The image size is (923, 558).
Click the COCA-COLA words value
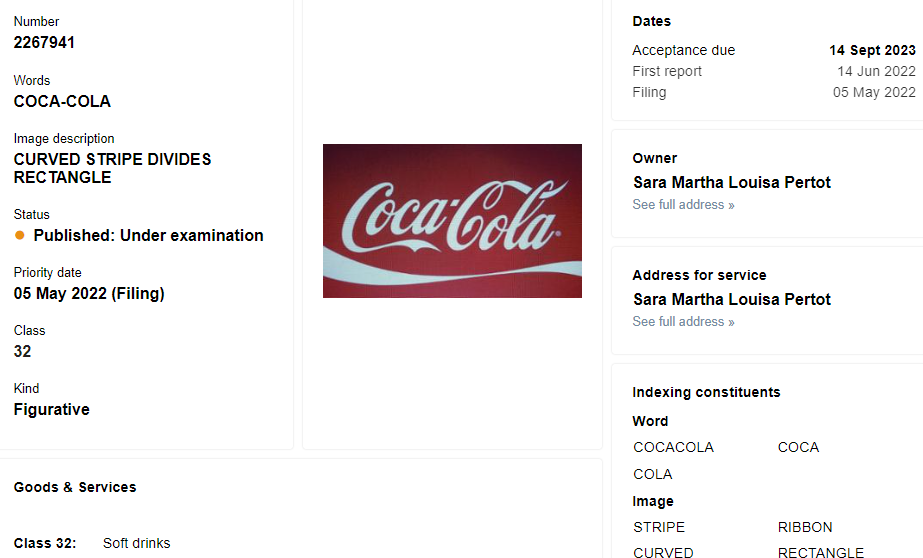62,101
